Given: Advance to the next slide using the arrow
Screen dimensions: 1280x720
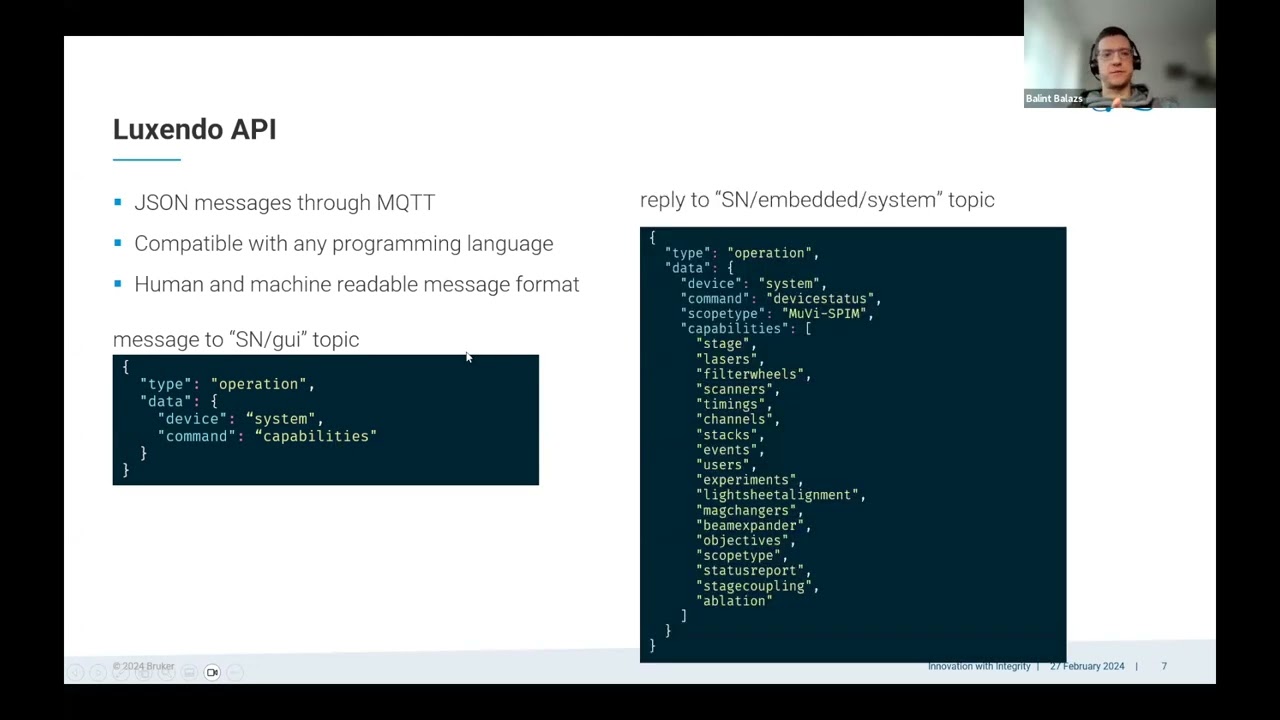Looking at the screenshot, I should 98,673.
